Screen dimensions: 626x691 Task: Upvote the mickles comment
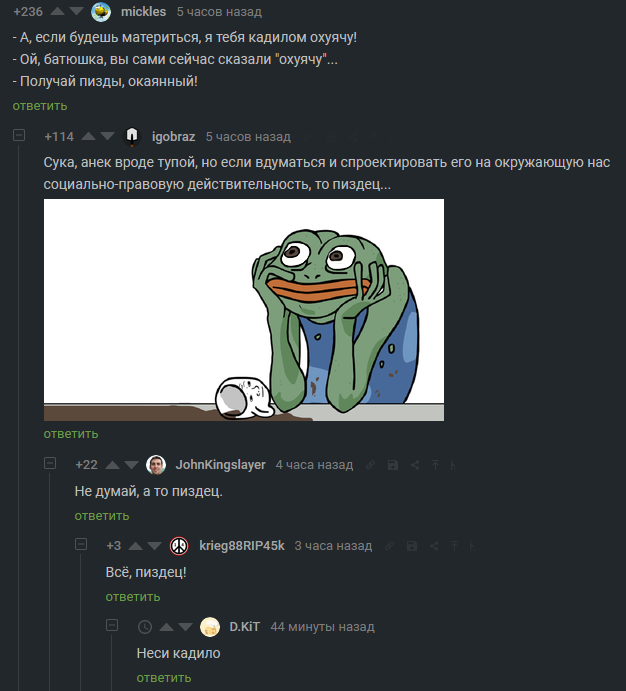(x=58, y=11)
